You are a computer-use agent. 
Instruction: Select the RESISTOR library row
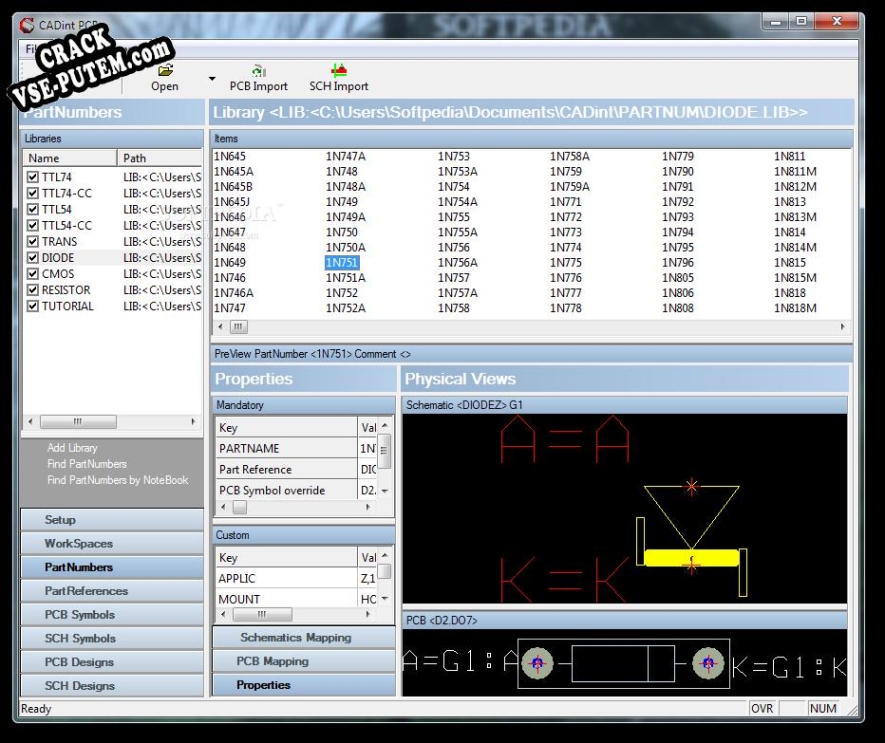click(x=113, y=290)
